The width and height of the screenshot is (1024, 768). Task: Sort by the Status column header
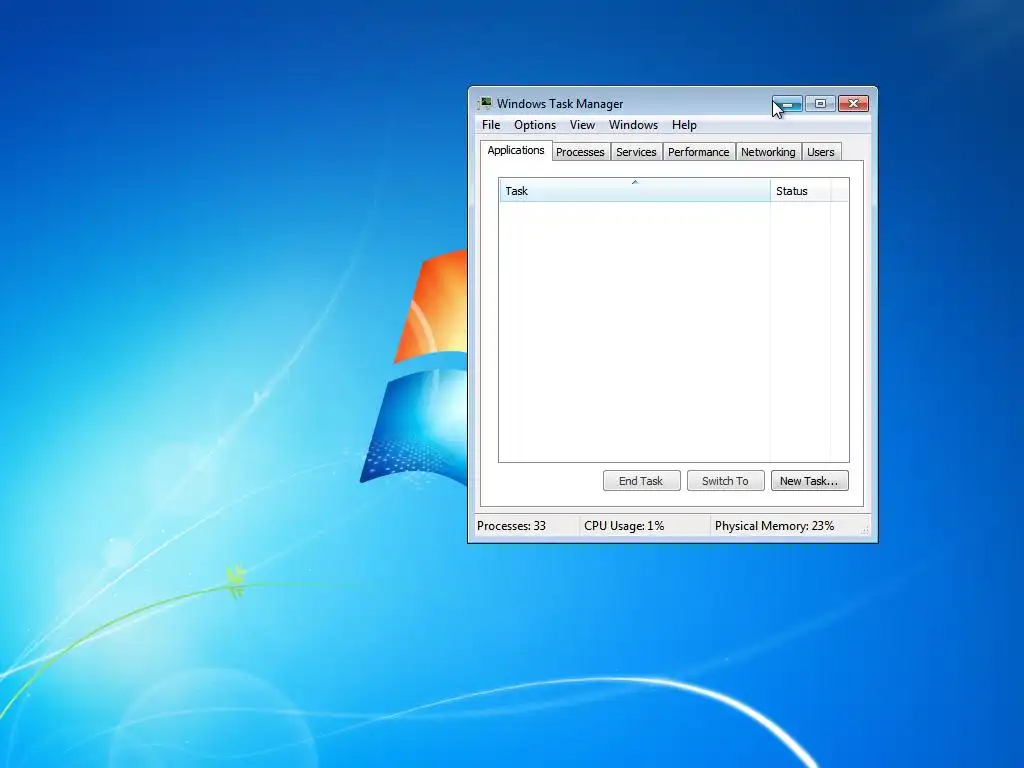click(800, 191)
